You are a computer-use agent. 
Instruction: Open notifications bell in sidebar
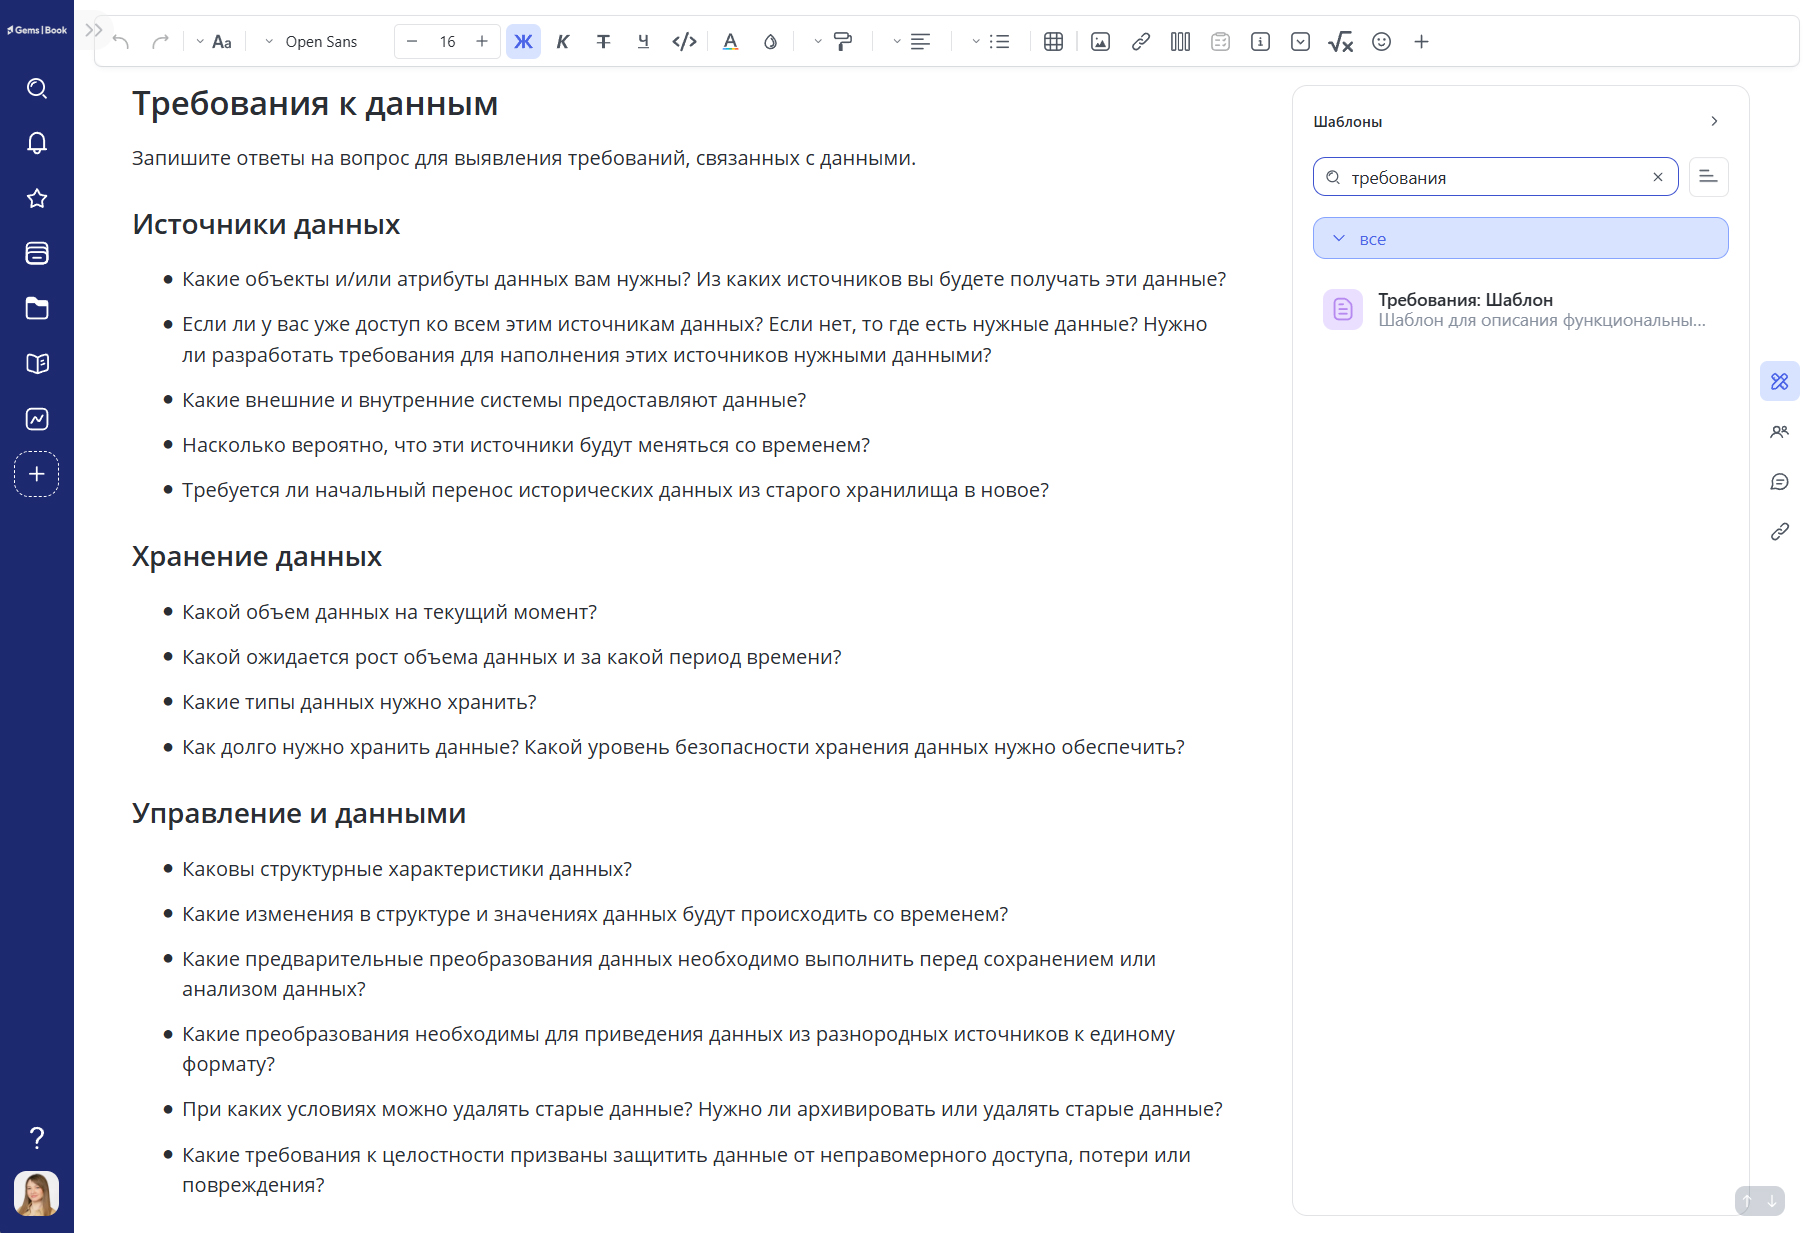pos(37,143)
